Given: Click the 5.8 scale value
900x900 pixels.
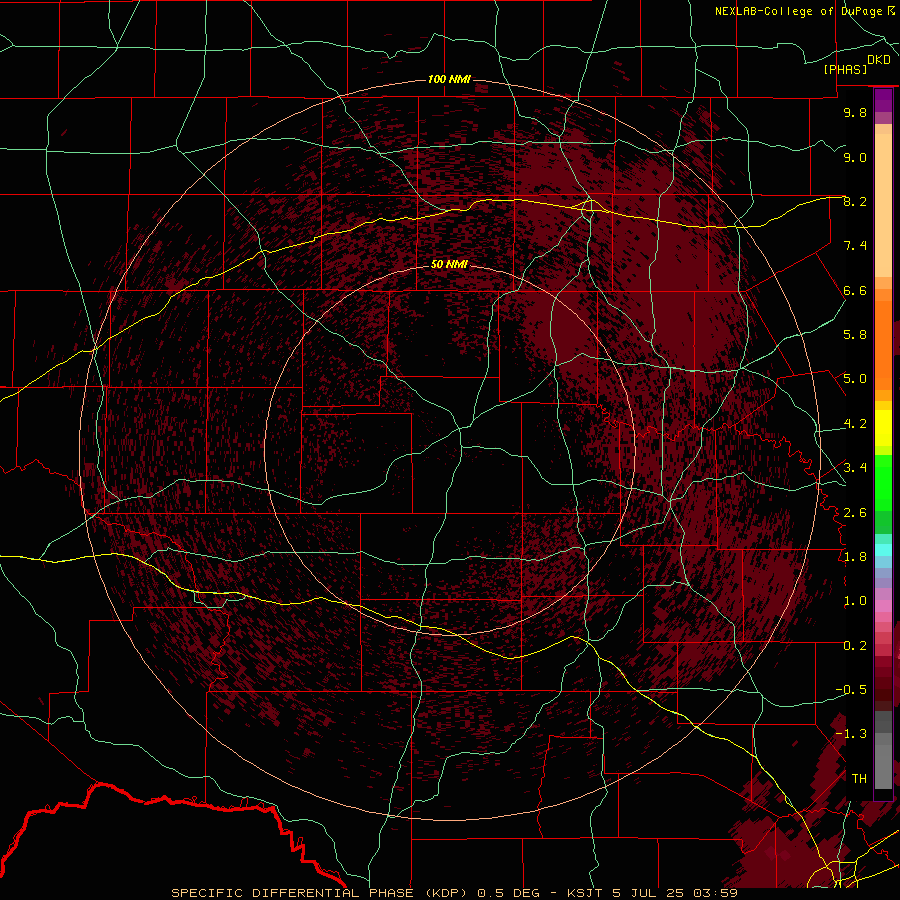Looking at the screenshot, I should click(855, 335).
